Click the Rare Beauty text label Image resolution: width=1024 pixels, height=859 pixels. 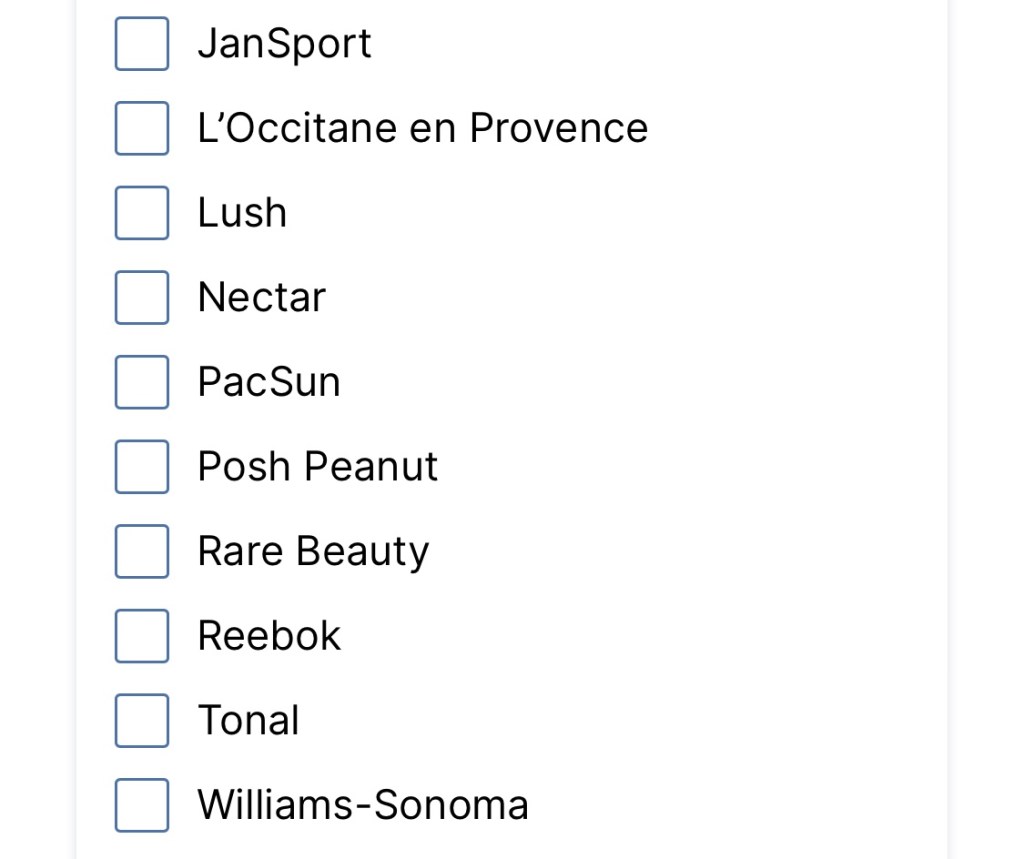(x=312, y=551)
